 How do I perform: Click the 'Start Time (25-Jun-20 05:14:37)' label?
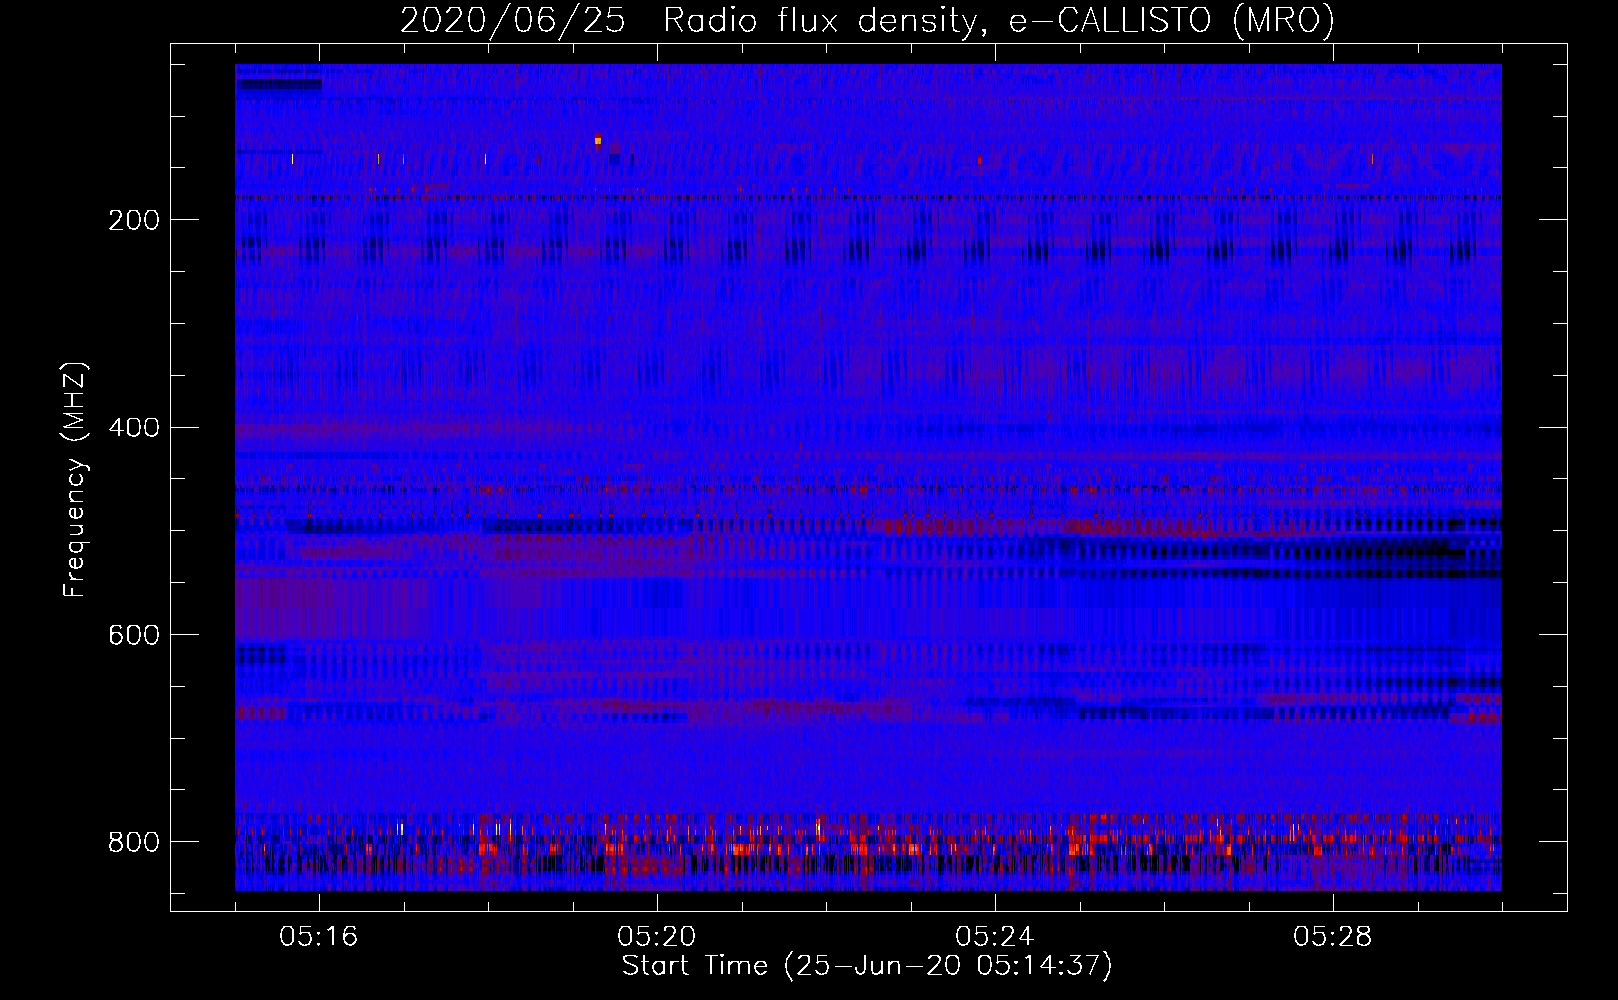(867, 966)
